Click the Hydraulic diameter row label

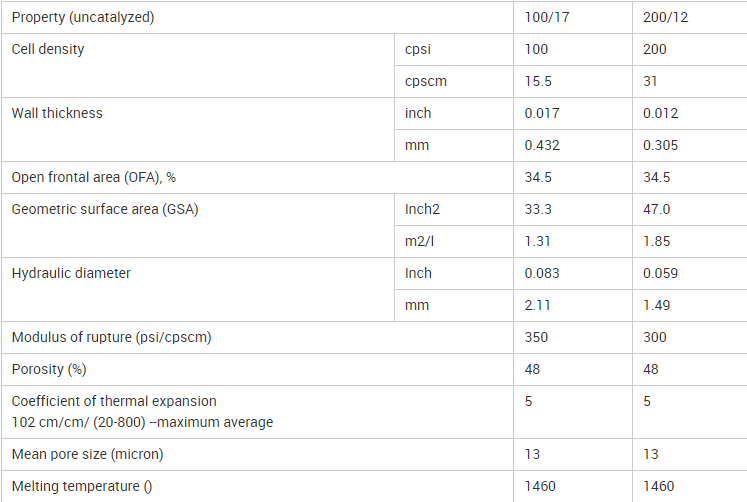click(71, 273)
